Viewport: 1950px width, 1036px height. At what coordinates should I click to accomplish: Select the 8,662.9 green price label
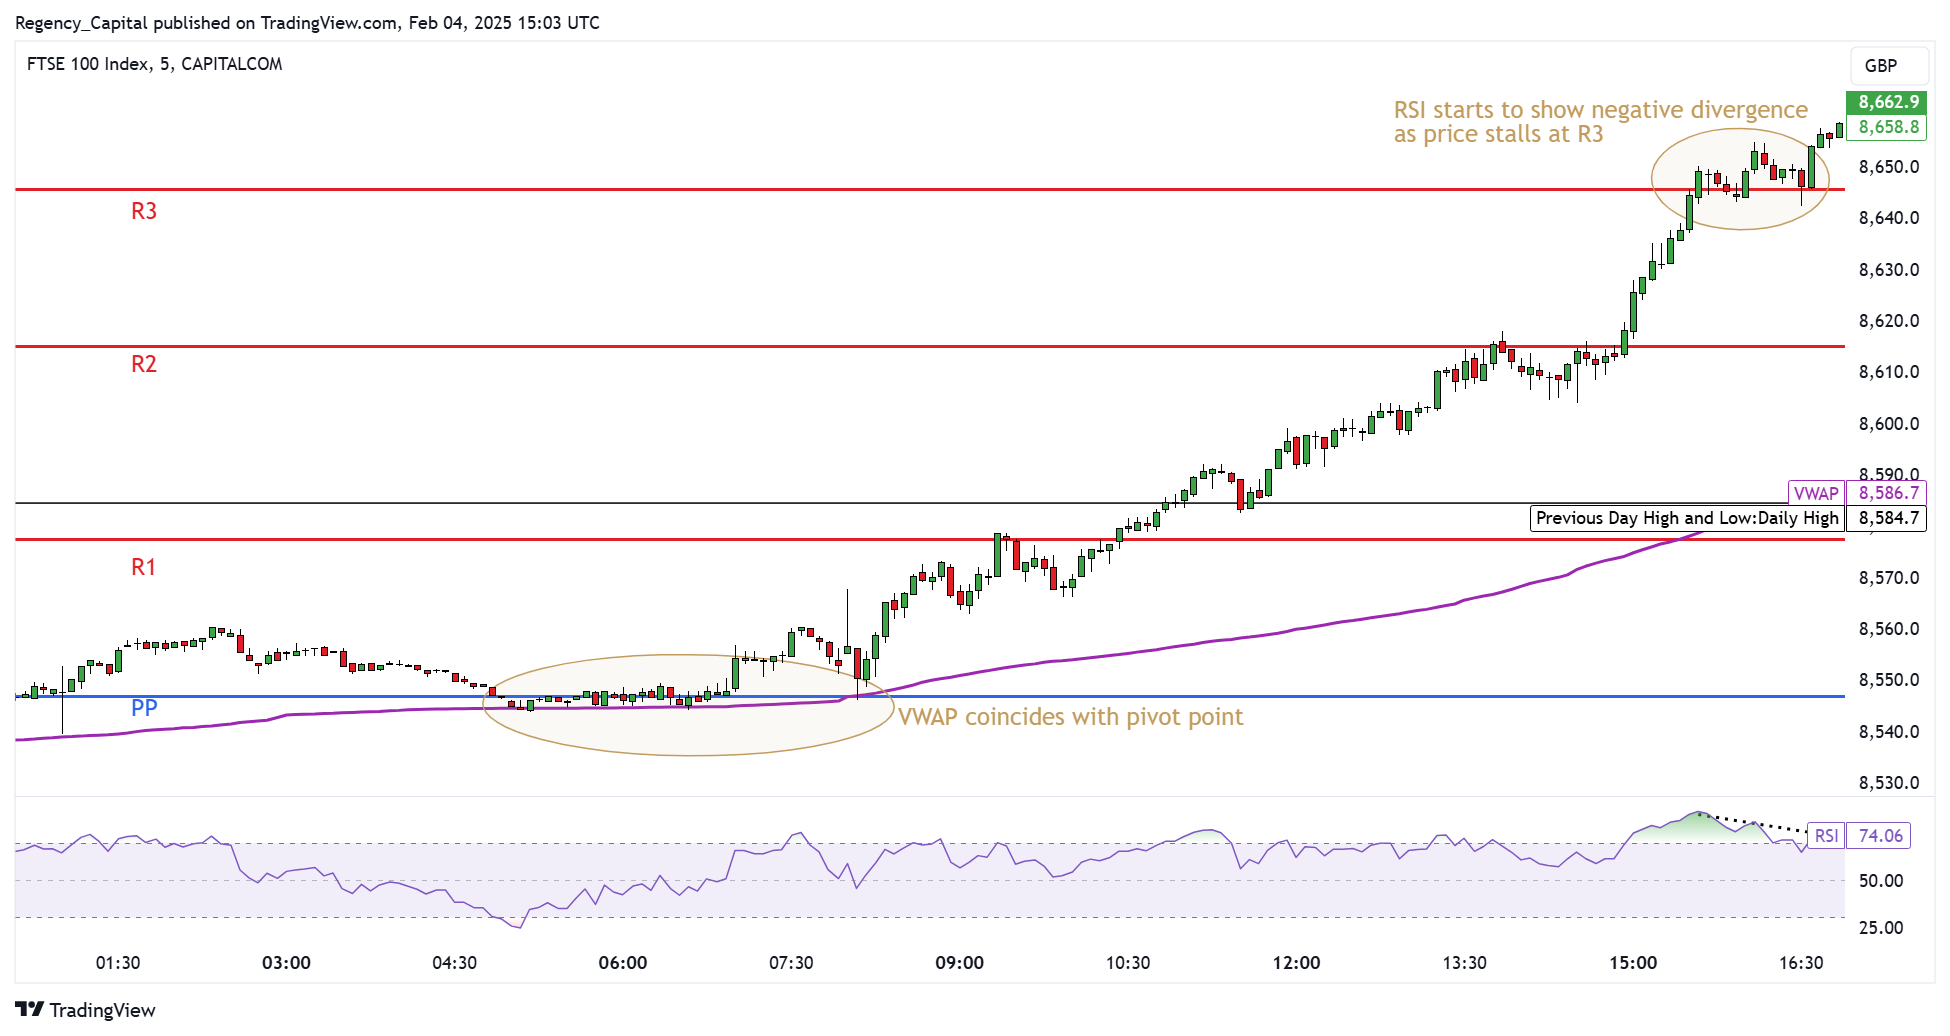click(1886, 102)
